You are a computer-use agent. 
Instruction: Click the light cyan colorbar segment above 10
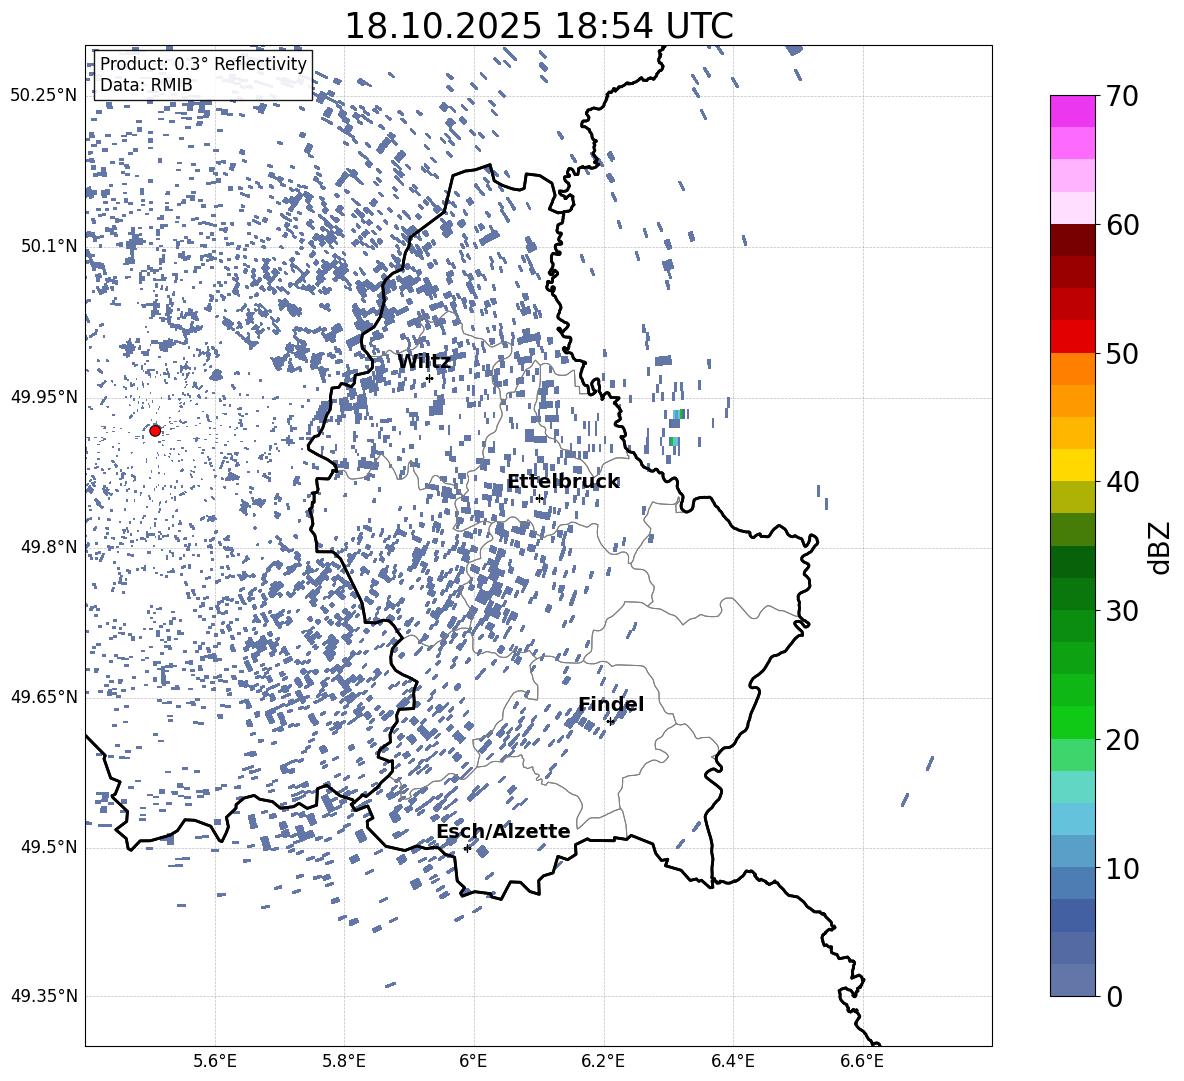coord(1073,819)
